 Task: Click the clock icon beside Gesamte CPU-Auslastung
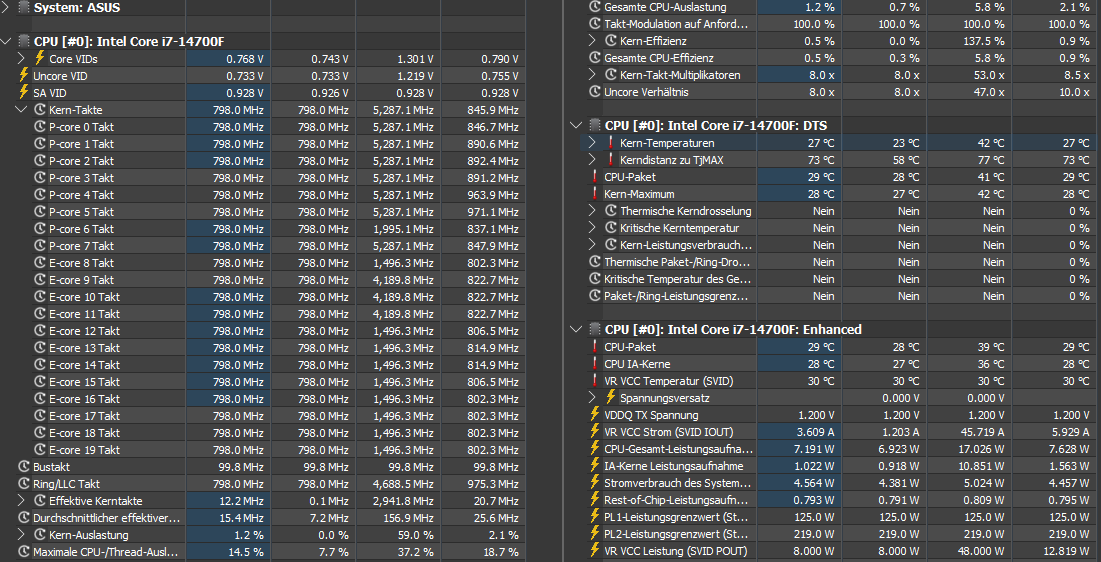[595, 7]
